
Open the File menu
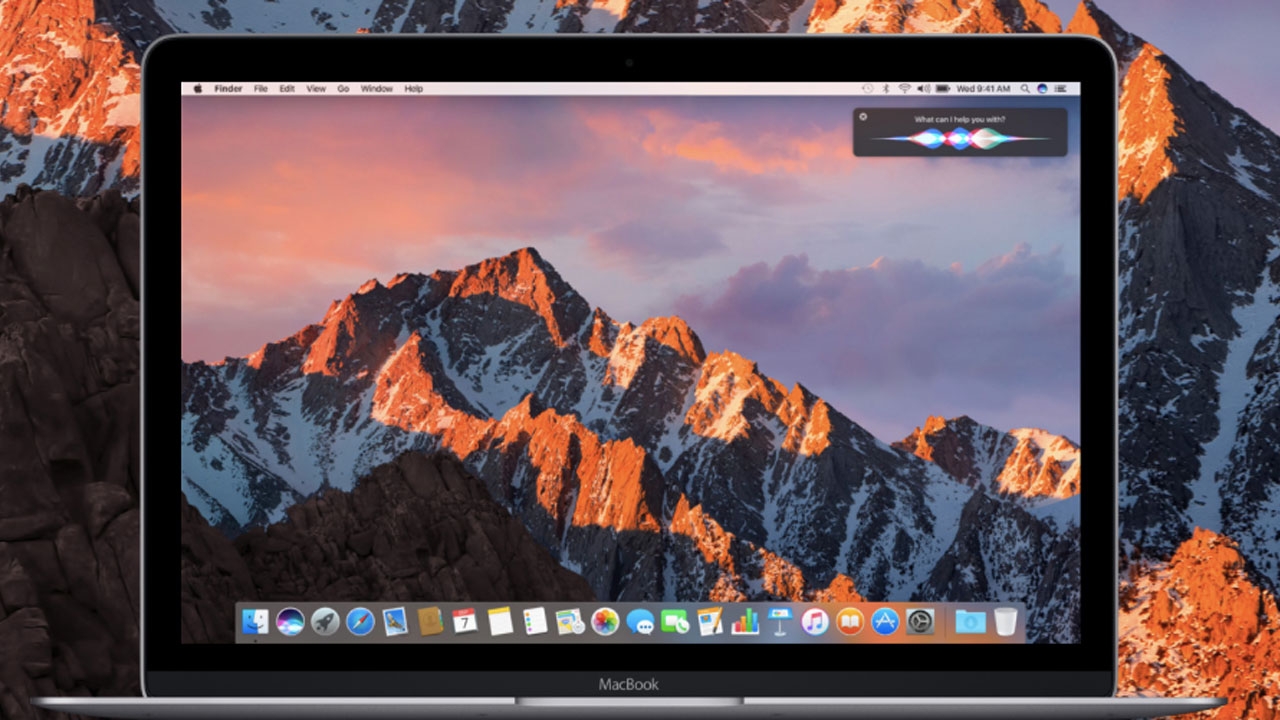point(260,89)
